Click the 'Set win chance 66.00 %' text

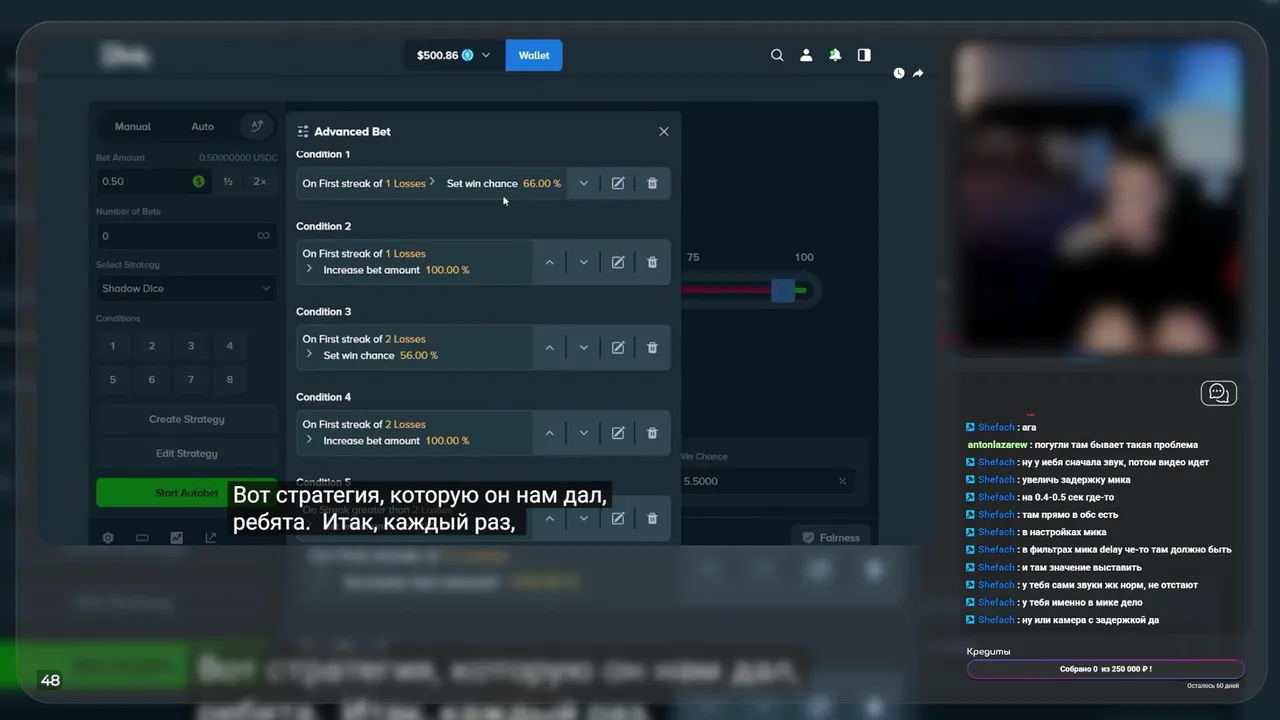coord(504,184)
